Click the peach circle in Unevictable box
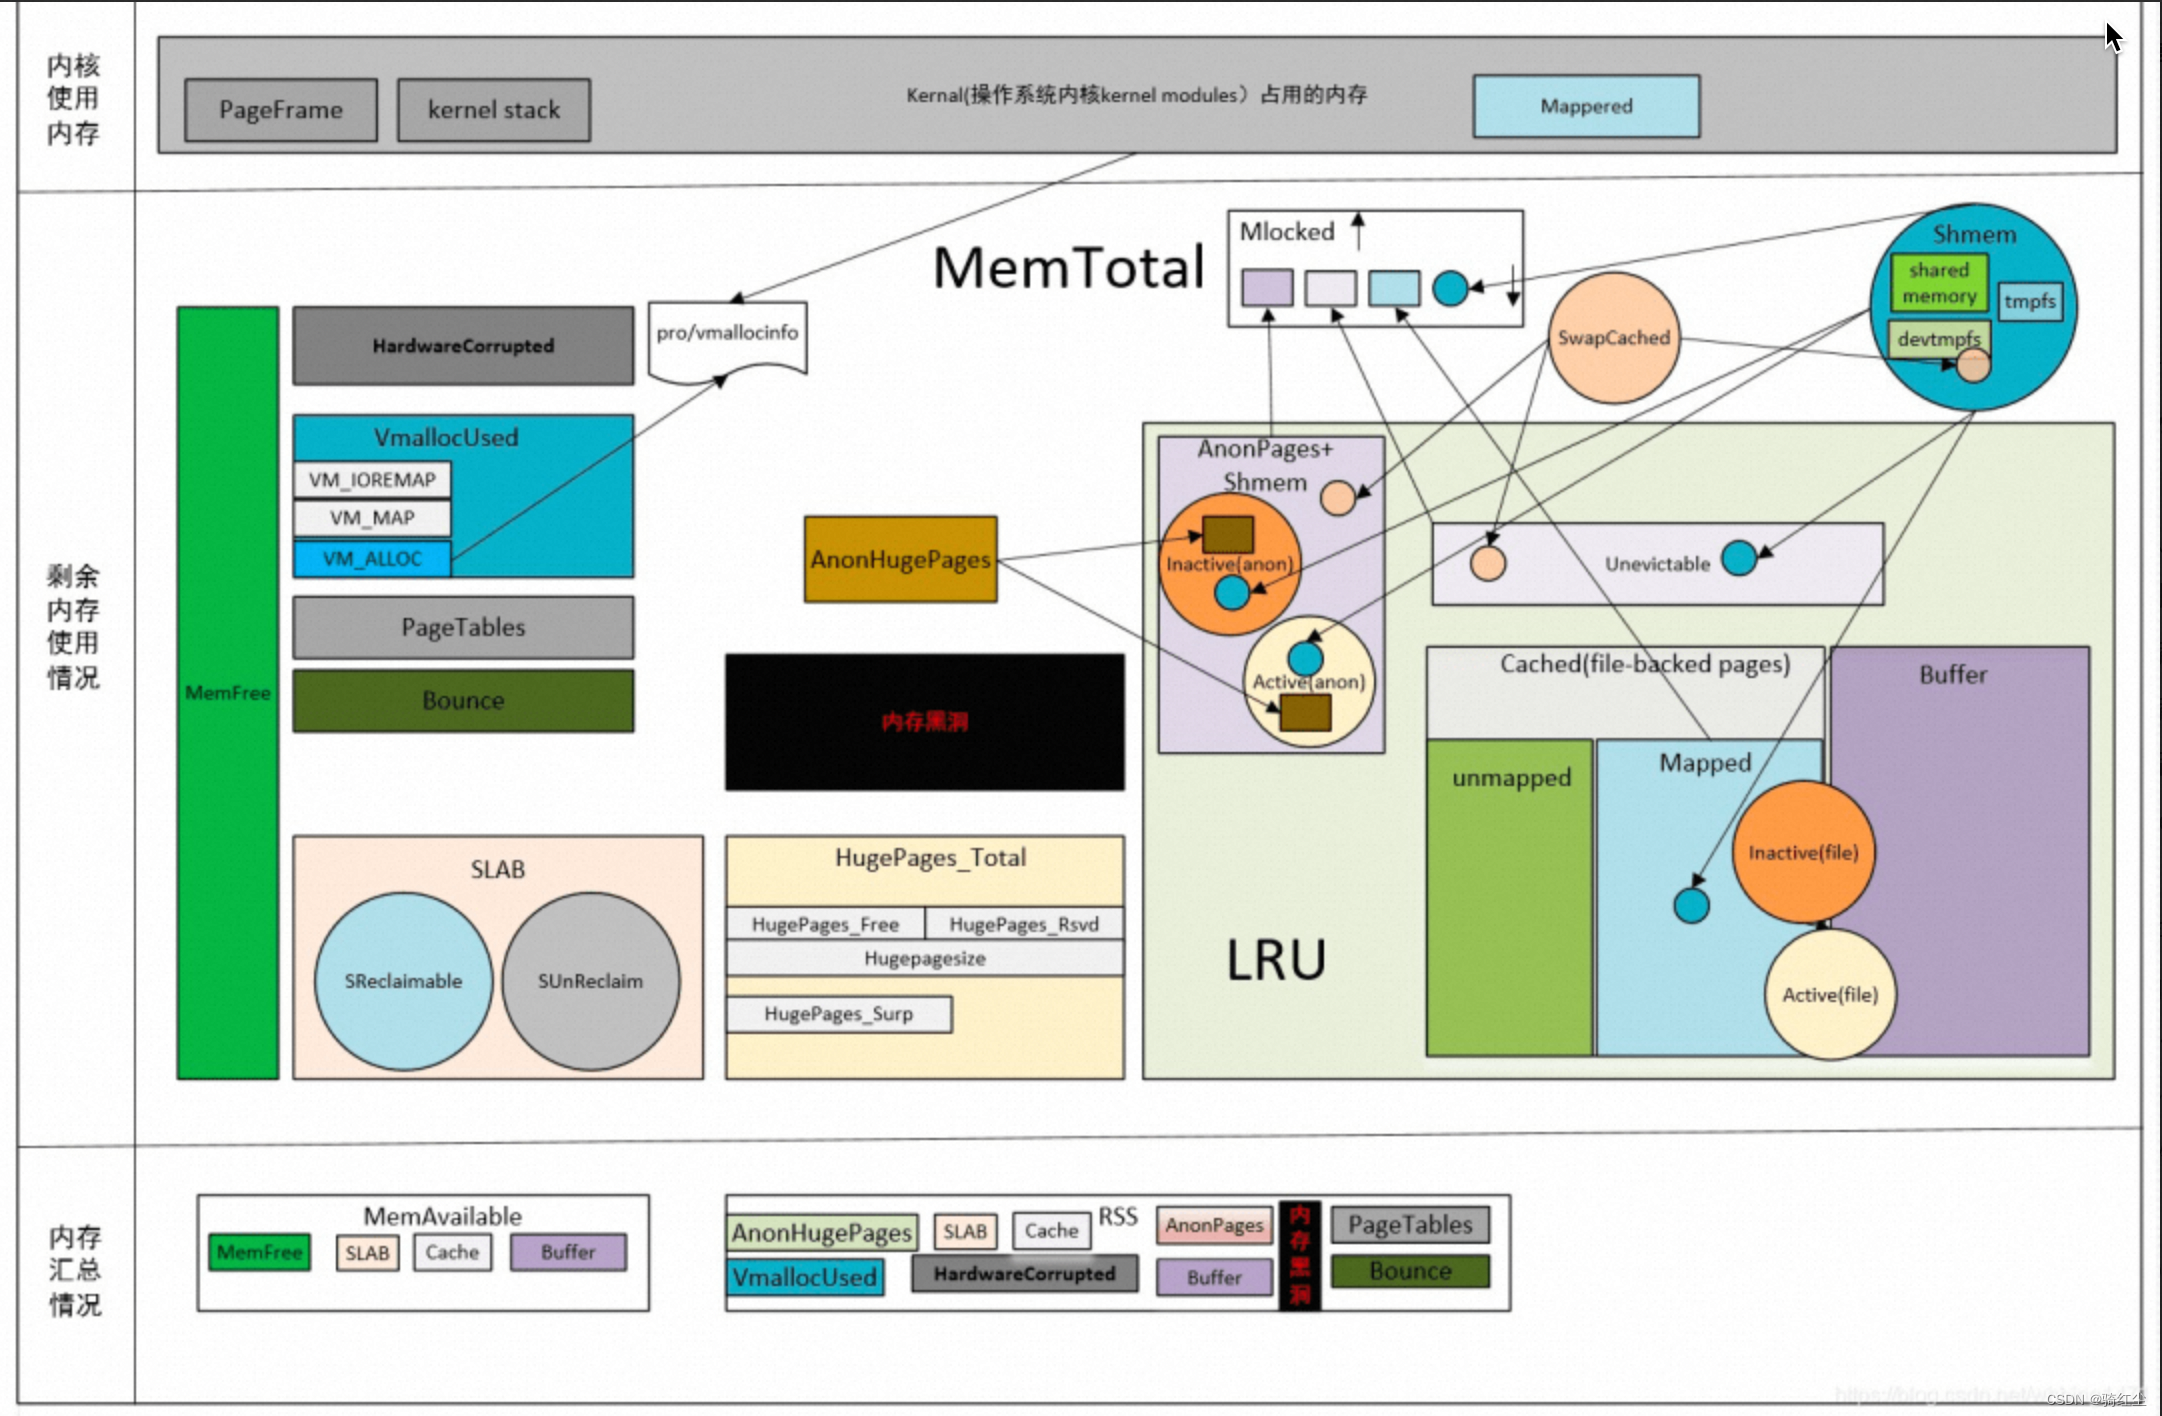The image size is (2162, 1416). point(1488,563)
